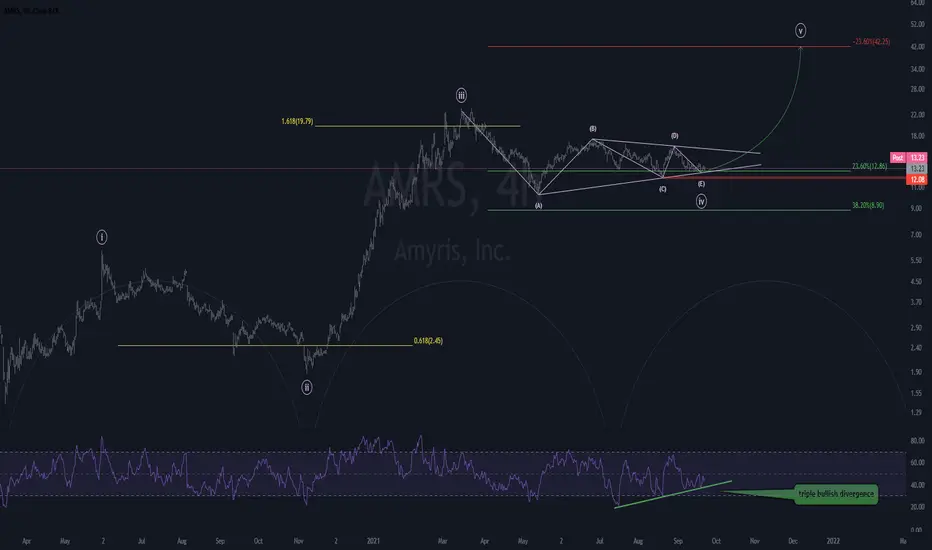Image resolution: width=932 pixels, height=550 pixels.
Task: Click 64.00 on the price axis
Action: [917, 3]
